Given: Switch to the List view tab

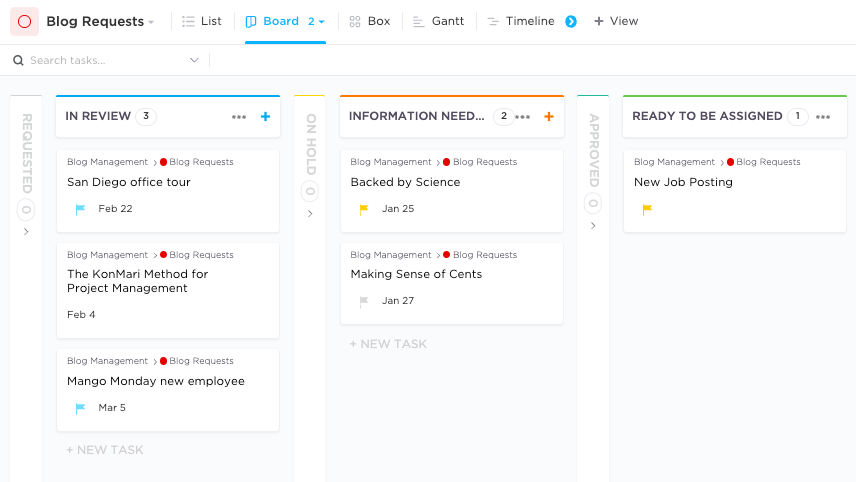Looking at the screenshot, I should 202,21.
